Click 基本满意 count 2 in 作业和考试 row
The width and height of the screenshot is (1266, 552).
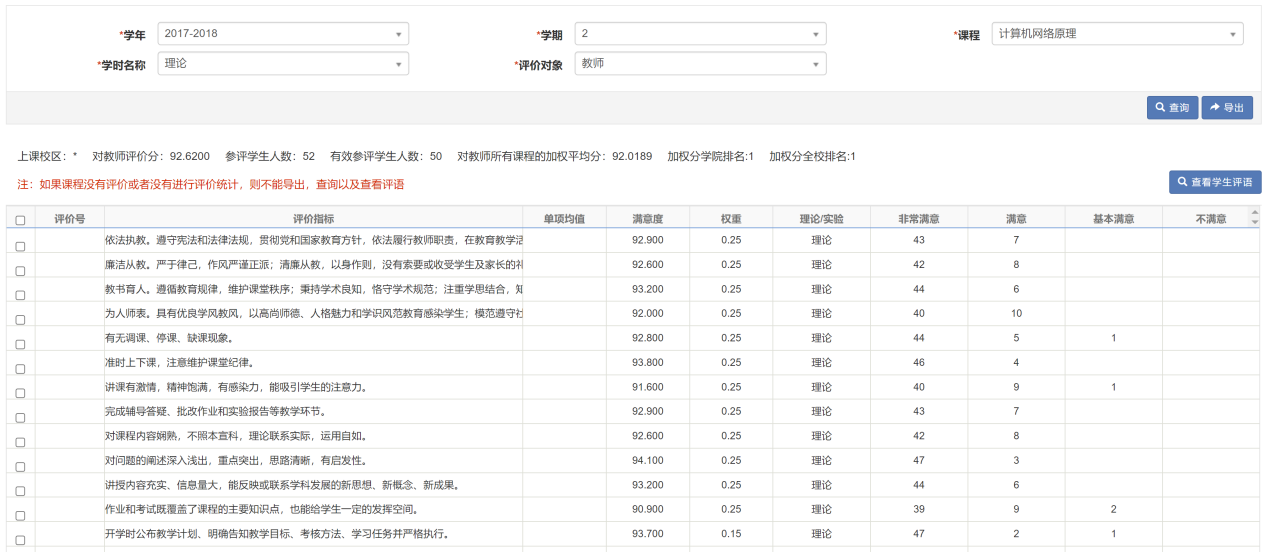click(1113, 510)
